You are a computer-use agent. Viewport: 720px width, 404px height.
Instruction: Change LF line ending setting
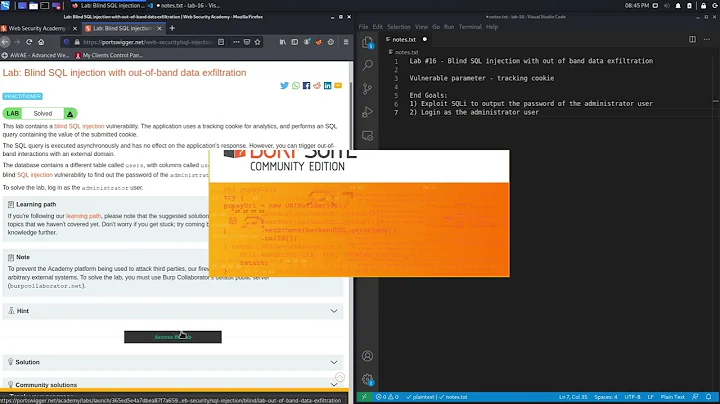pos(650,397)
